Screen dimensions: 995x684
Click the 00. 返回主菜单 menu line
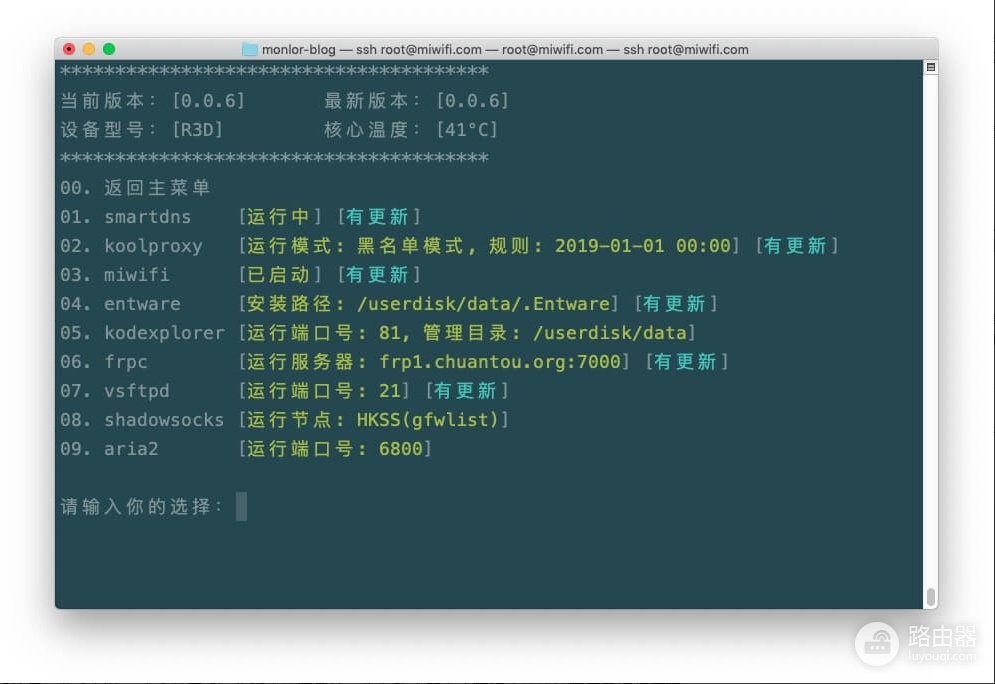coord(135,188)
